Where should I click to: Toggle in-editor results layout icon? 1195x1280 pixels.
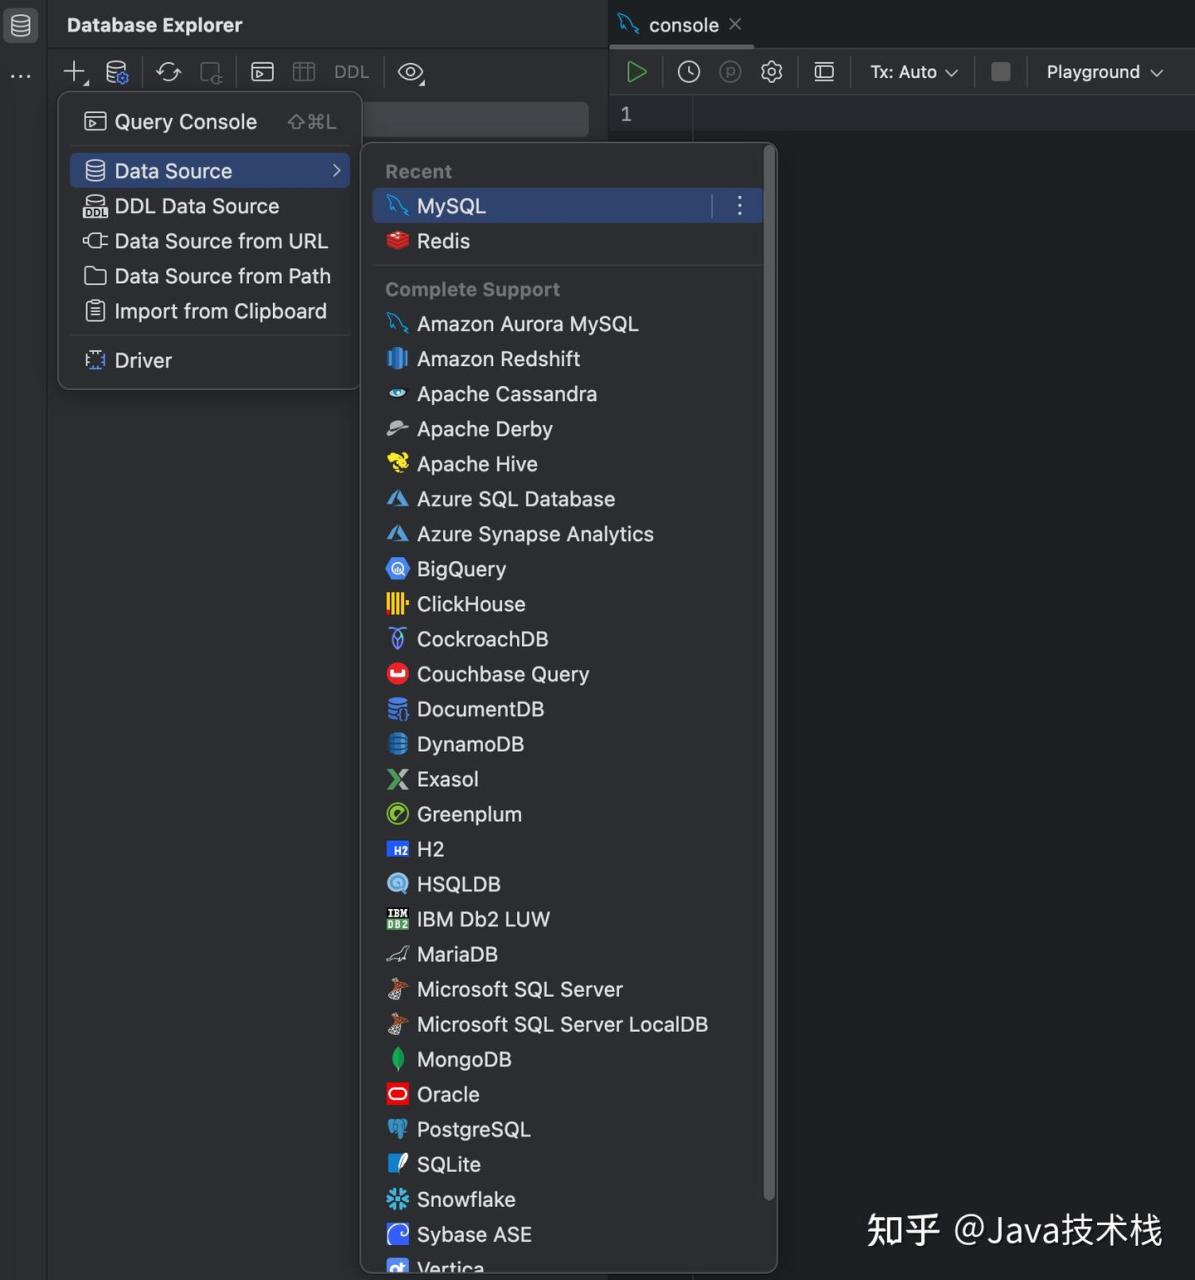click(x=824, y=72)
